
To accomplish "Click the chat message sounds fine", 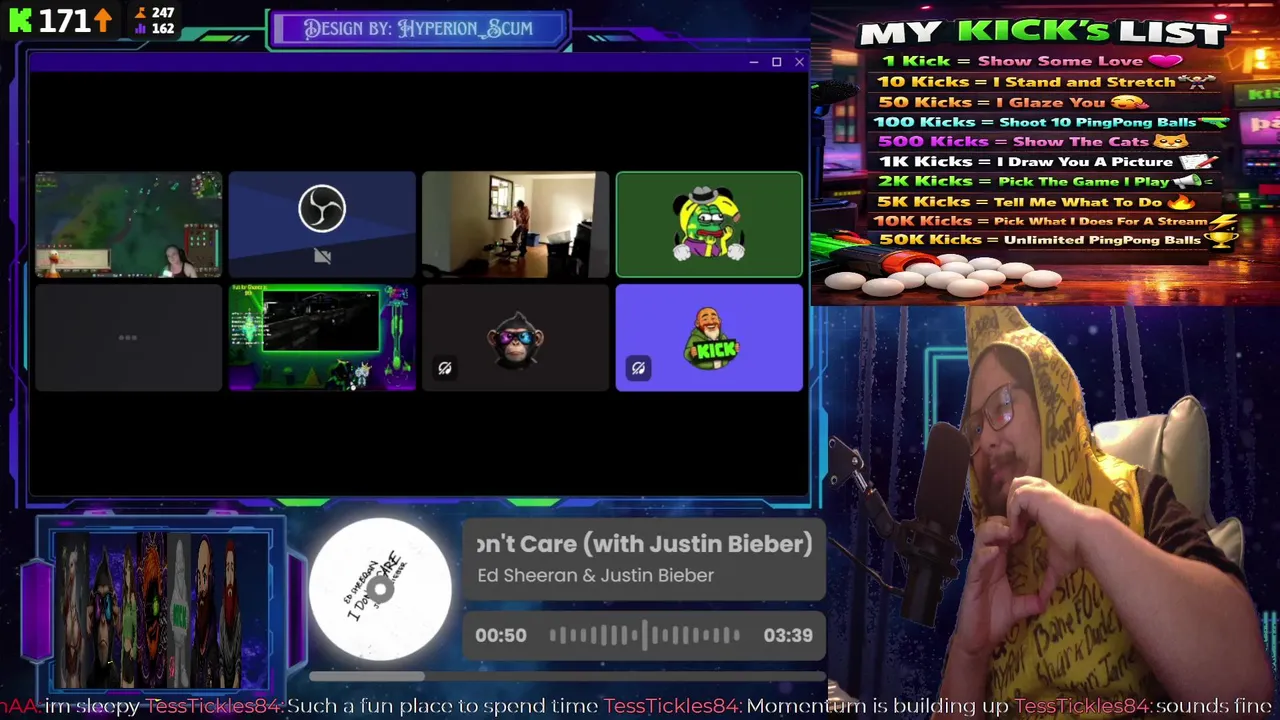I will point(1213,706).
